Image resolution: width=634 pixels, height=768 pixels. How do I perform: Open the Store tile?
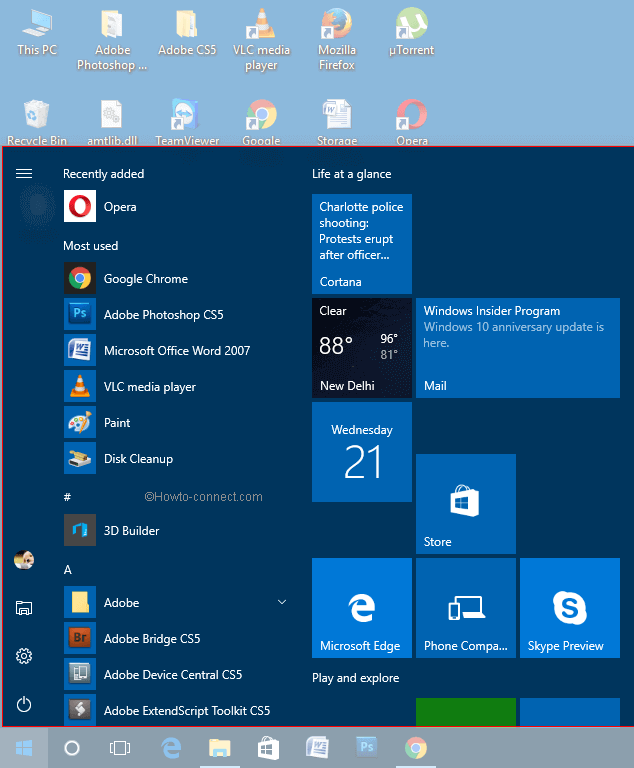[x=466, y=504]
